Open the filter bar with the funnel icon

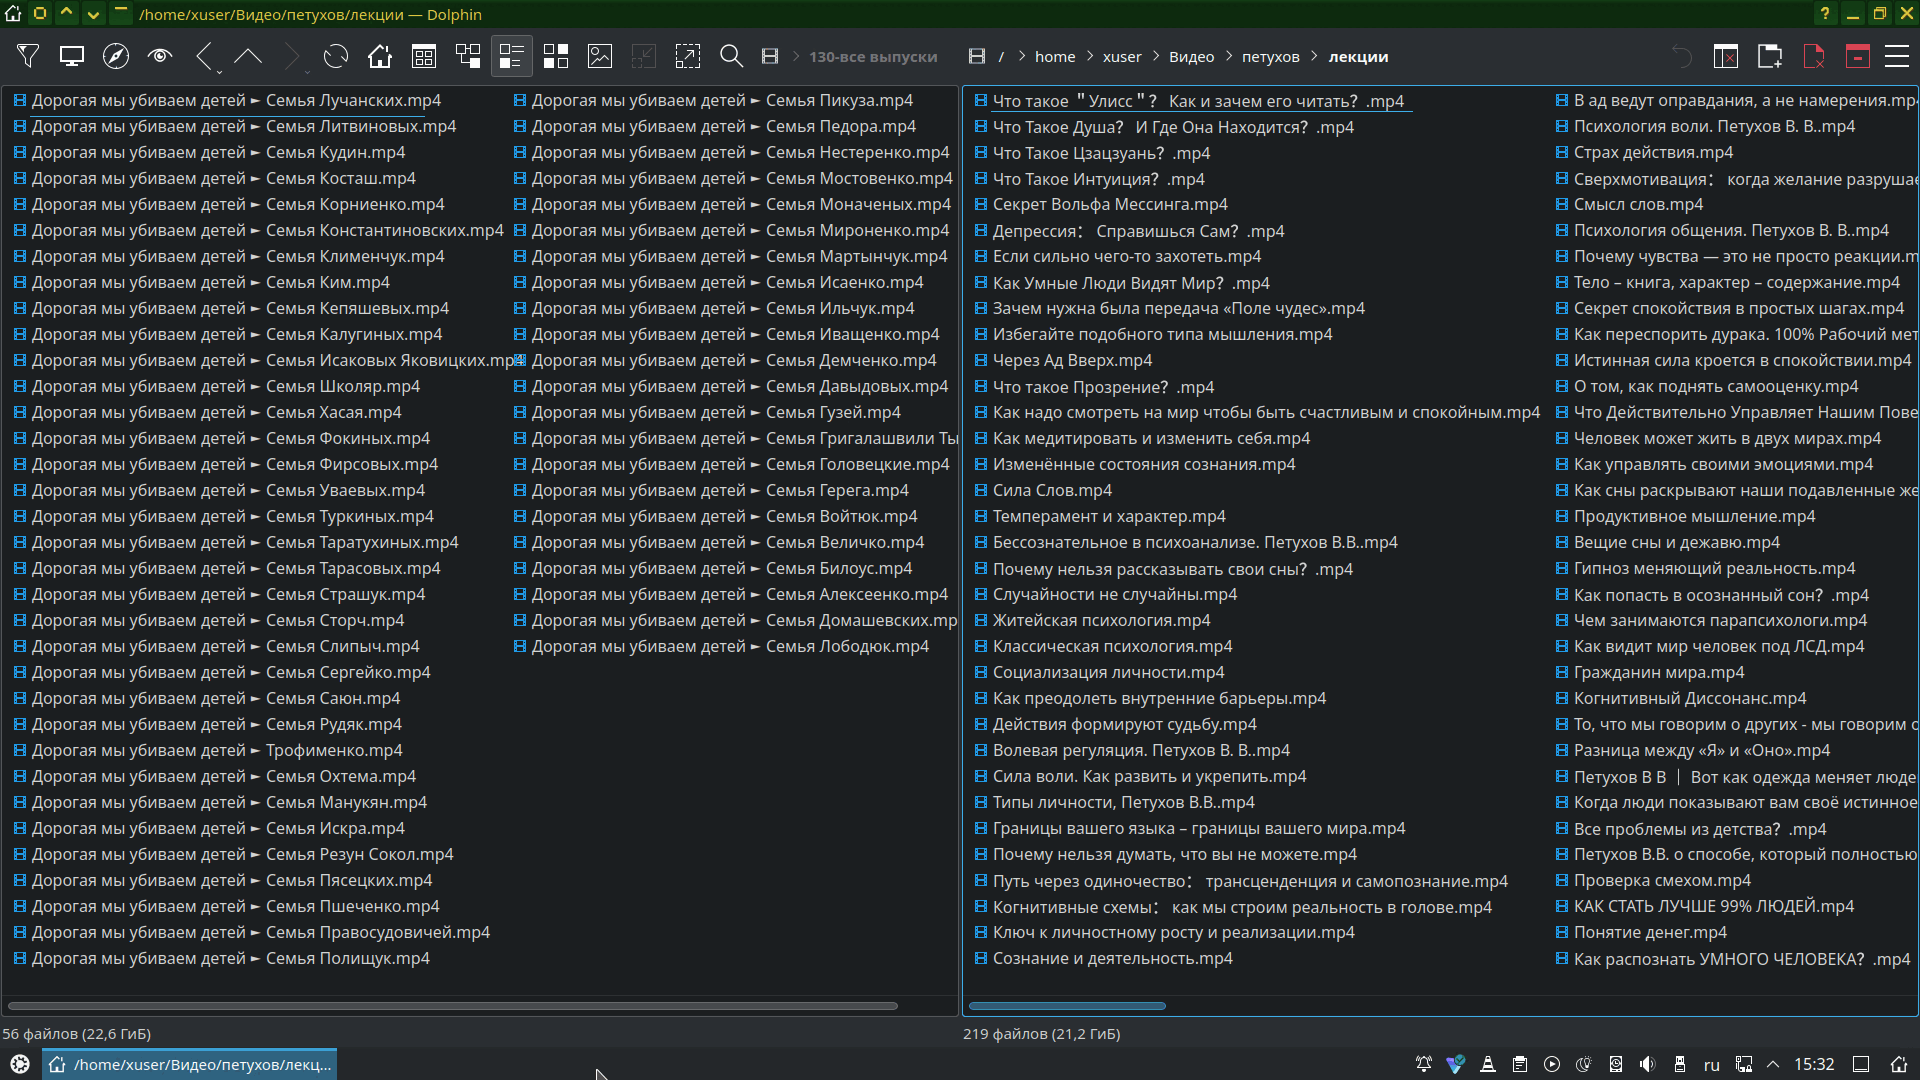(x=28, y=57)
